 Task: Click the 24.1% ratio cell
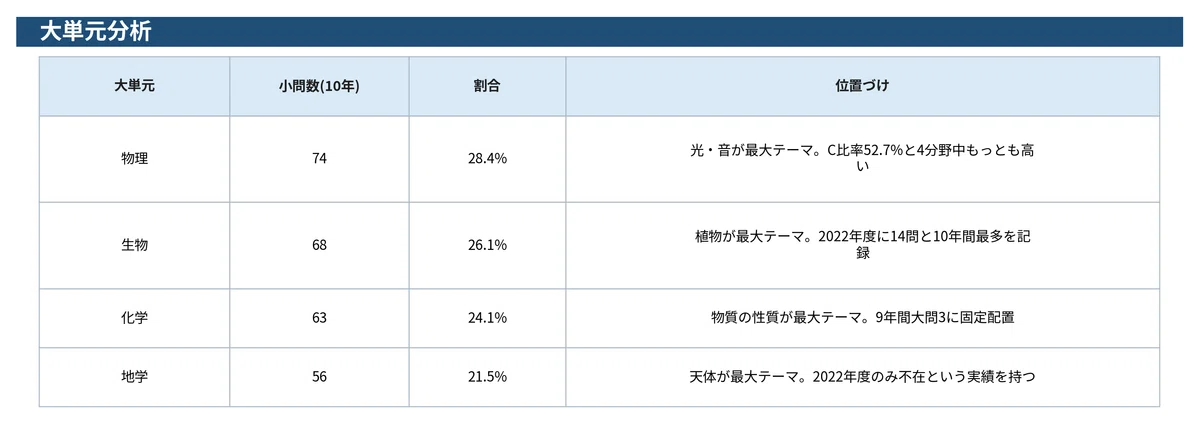tap(487, 319)
